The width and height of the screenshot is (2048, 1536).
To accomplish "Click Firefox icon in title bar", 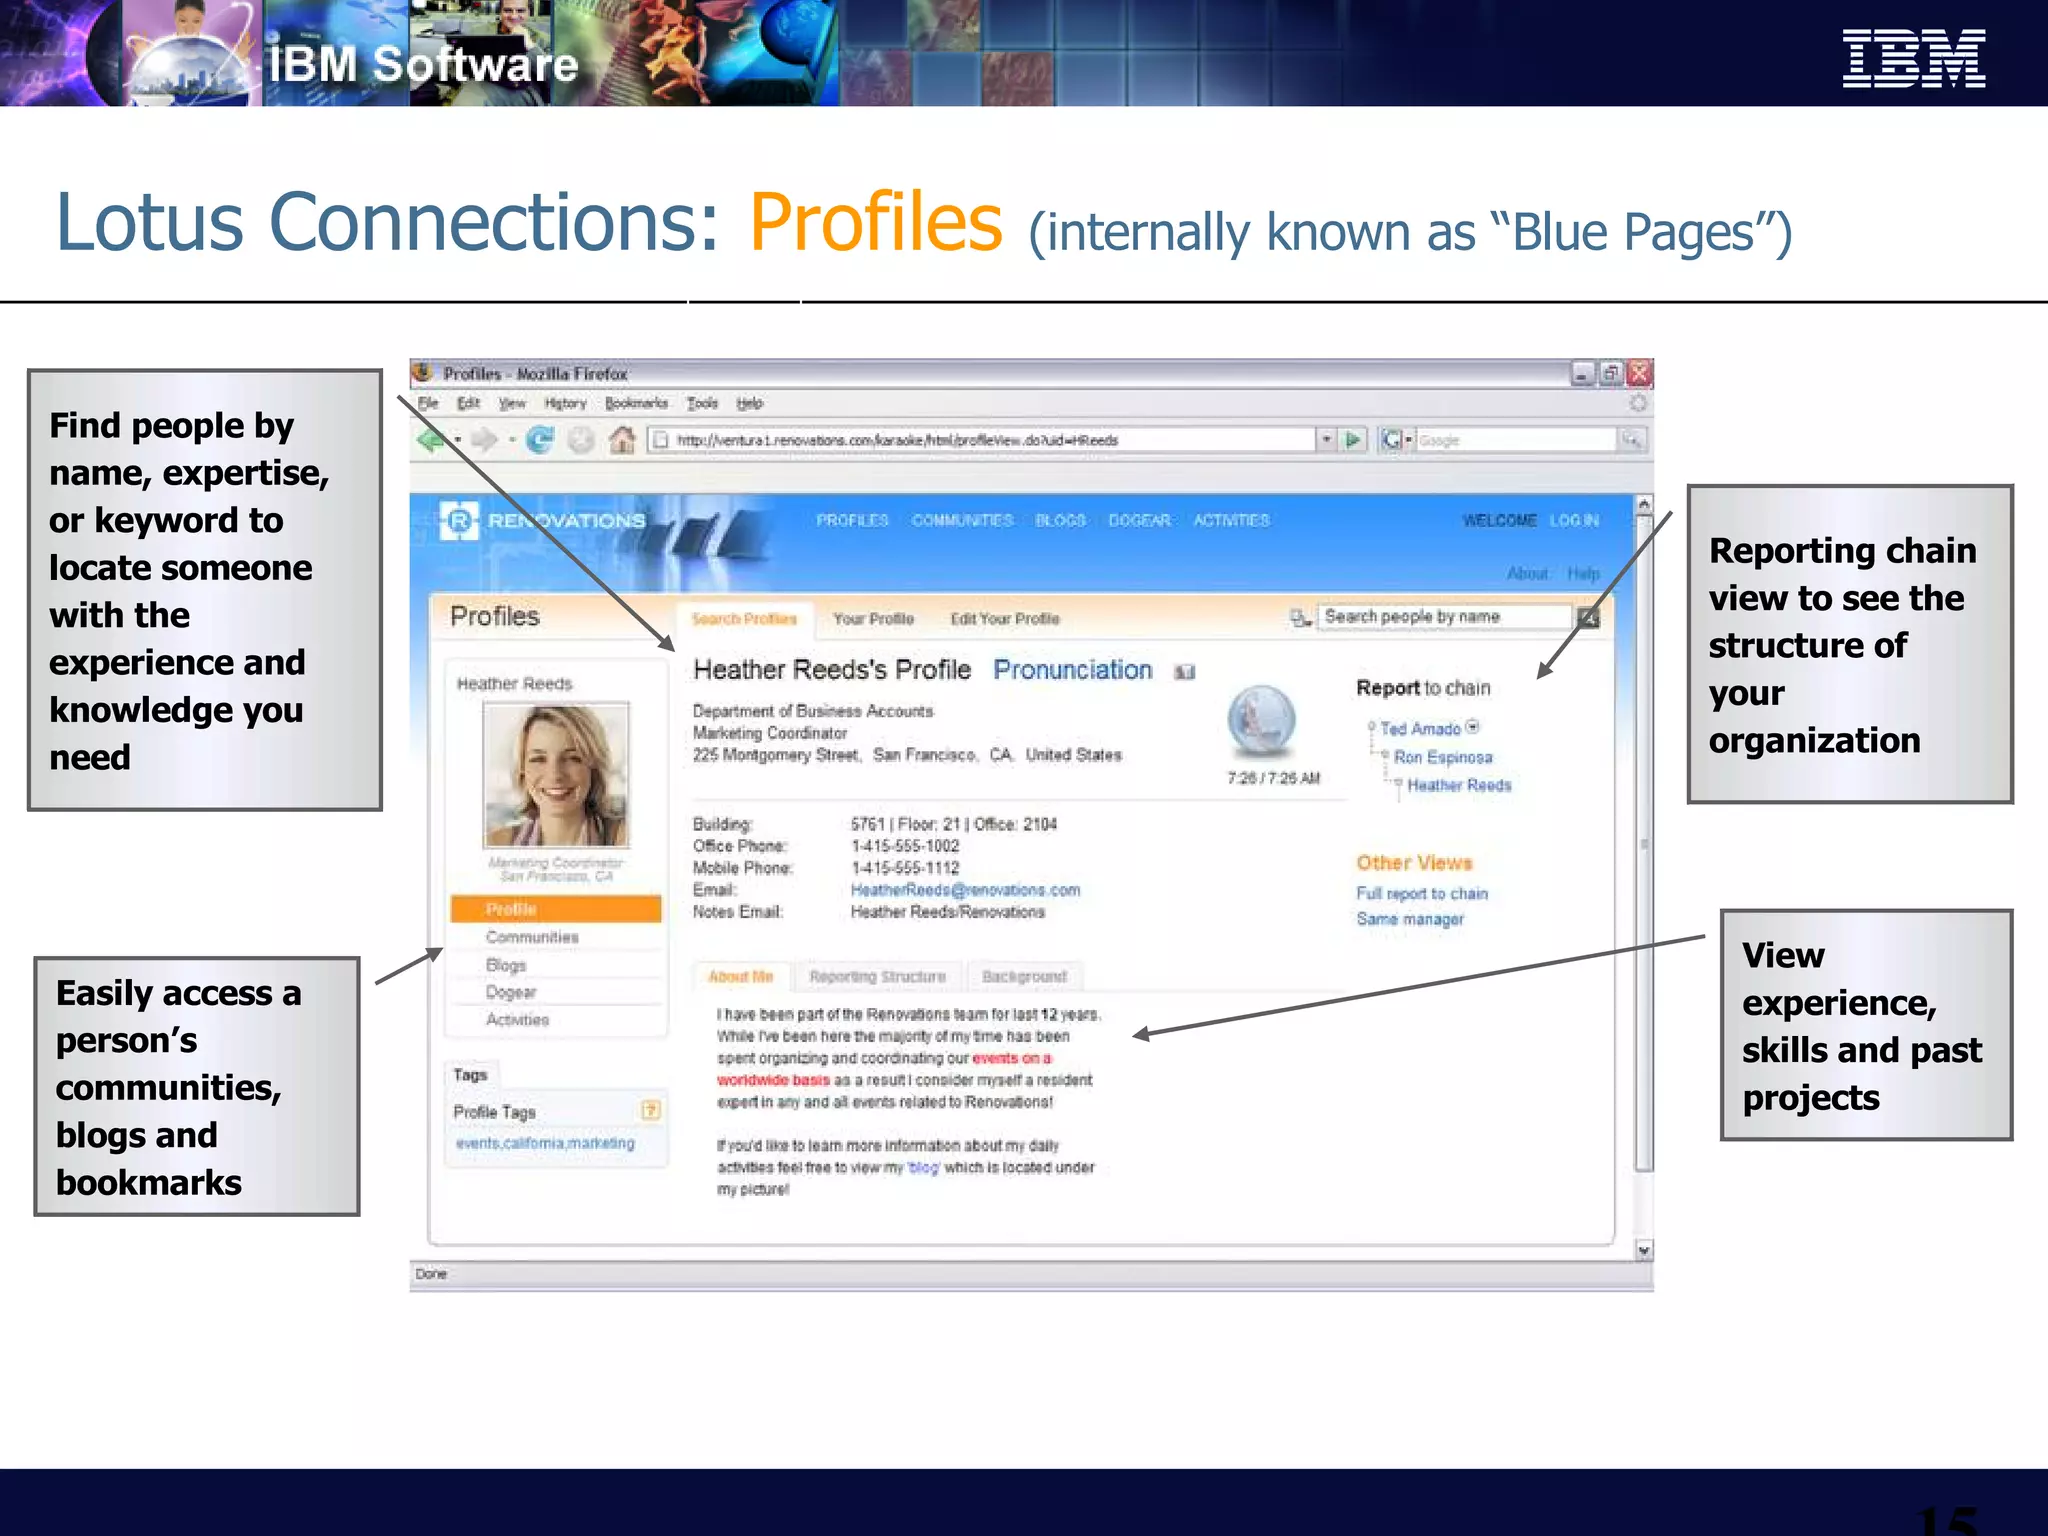I will pyautogui.click(x=424, y=373).
